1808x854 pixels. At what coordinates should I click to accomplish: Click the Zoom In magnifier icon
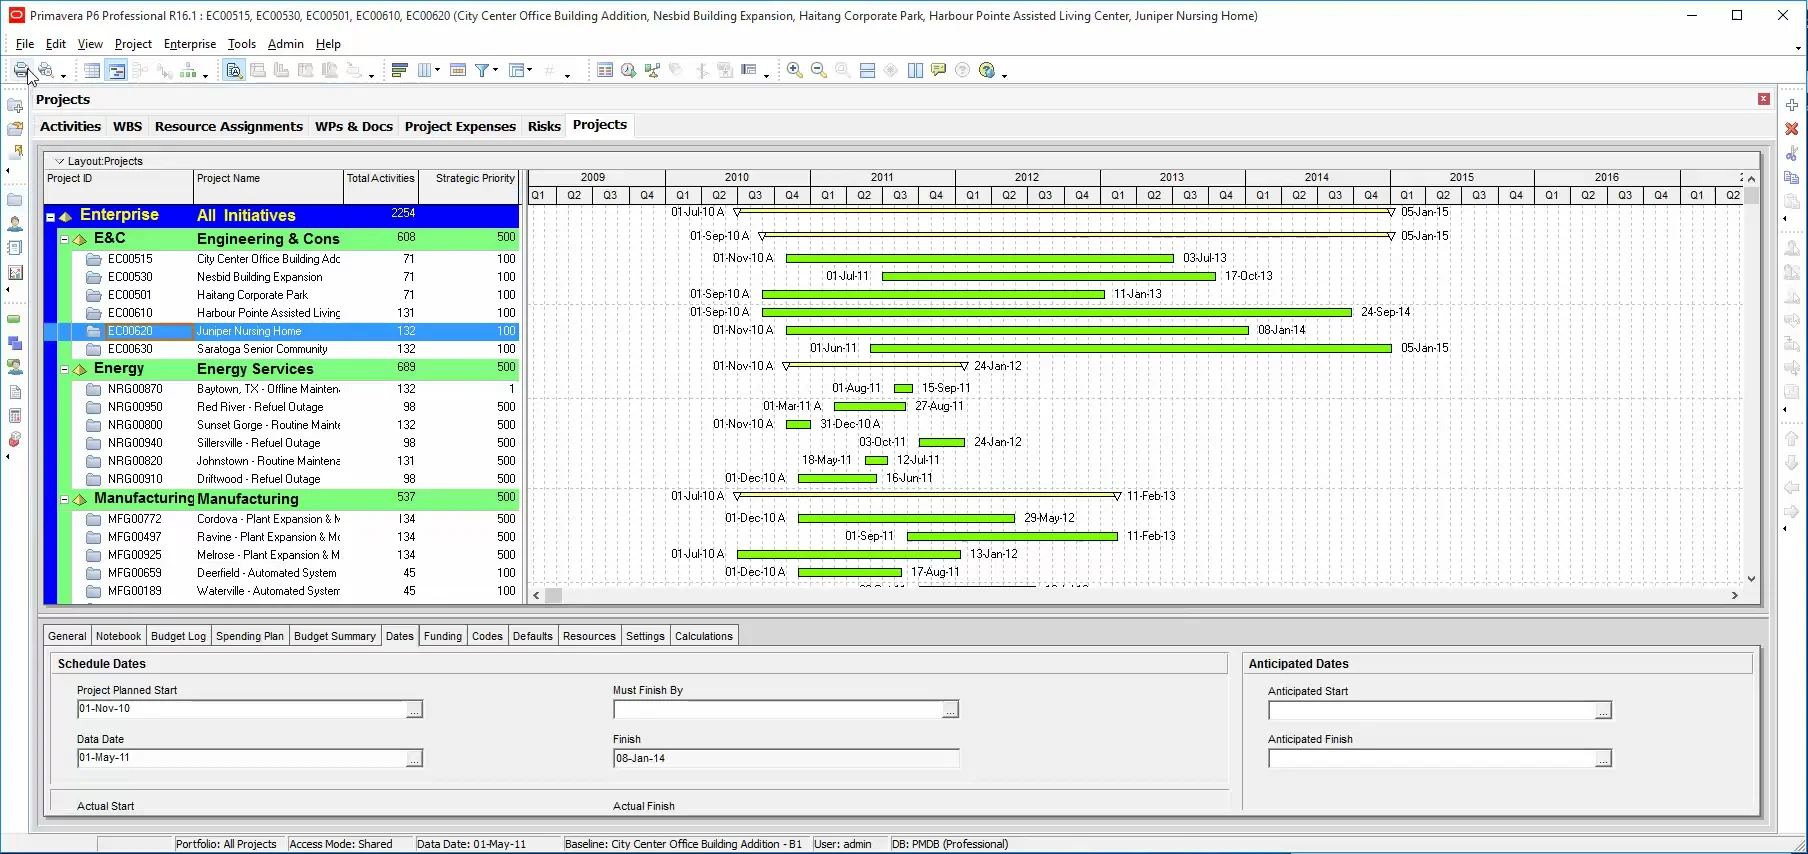[795, 70]
